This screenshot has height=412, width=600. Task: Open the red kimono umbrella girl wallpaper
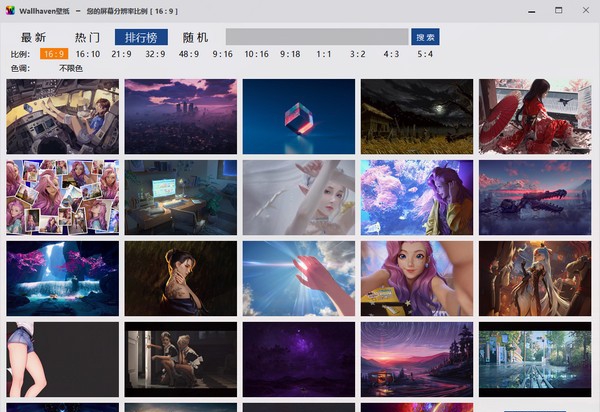[x=535, y=117]
